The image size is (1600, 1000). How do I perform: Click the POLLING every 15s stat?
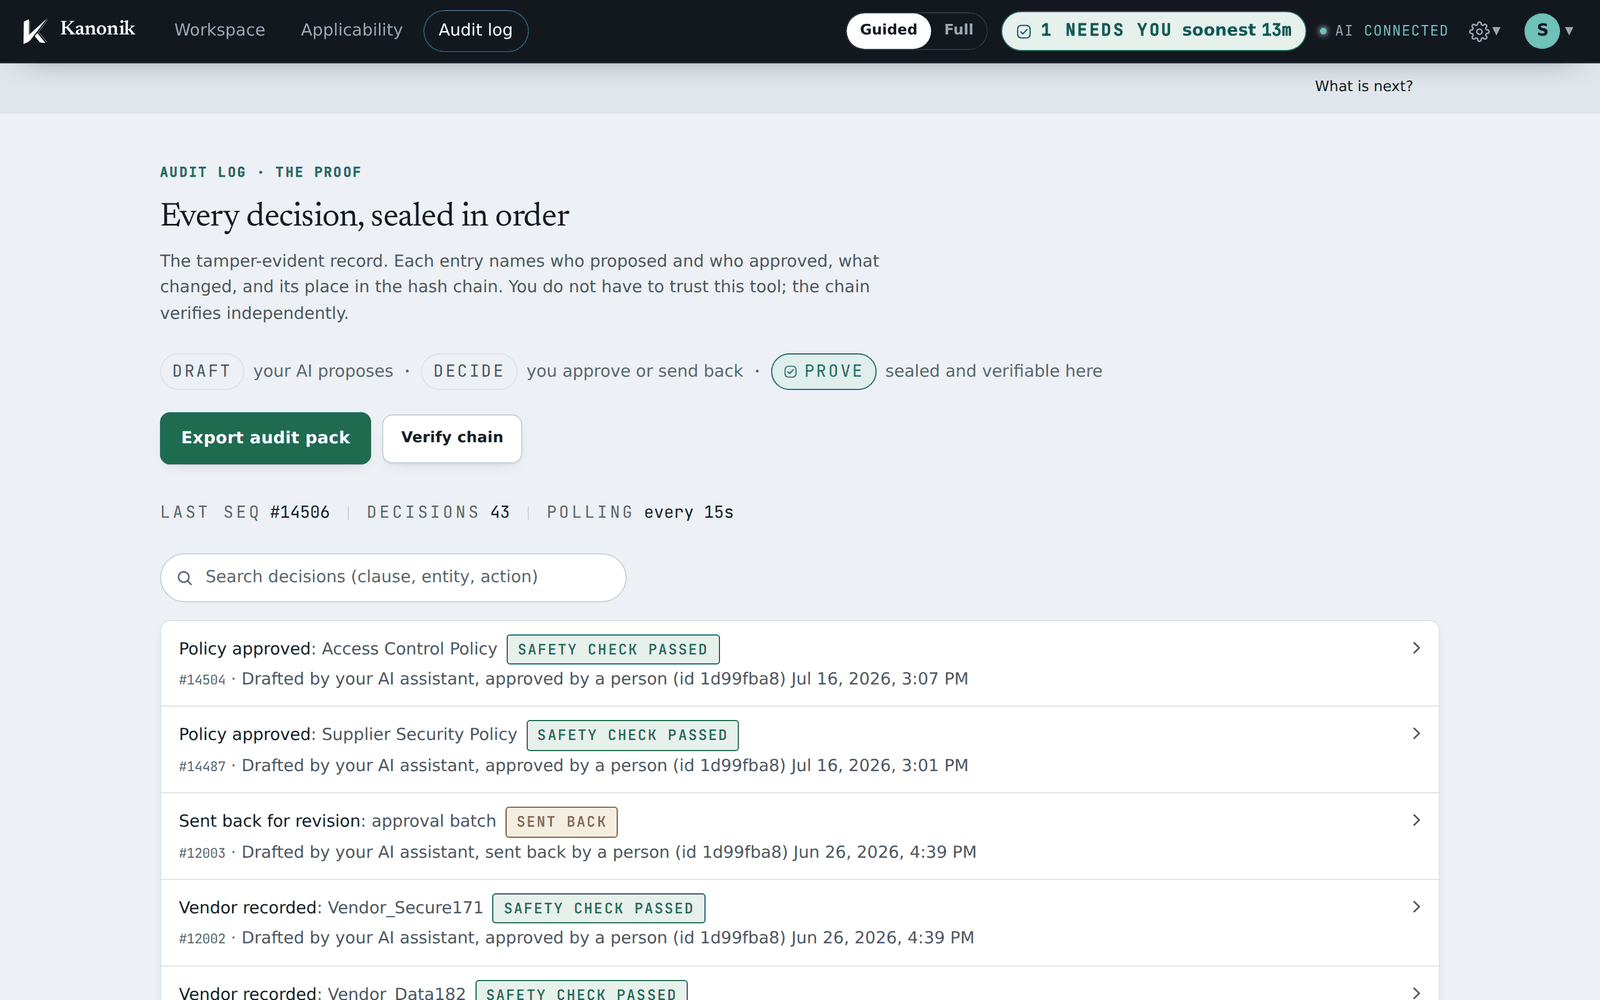tap(640, 512)
